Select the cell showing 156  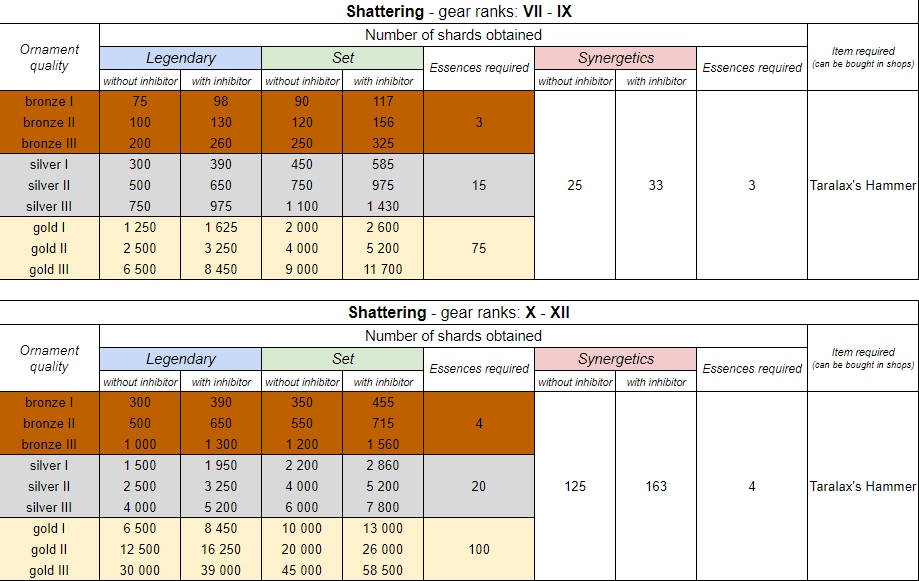pyautogui.click(x=383, y=123)
